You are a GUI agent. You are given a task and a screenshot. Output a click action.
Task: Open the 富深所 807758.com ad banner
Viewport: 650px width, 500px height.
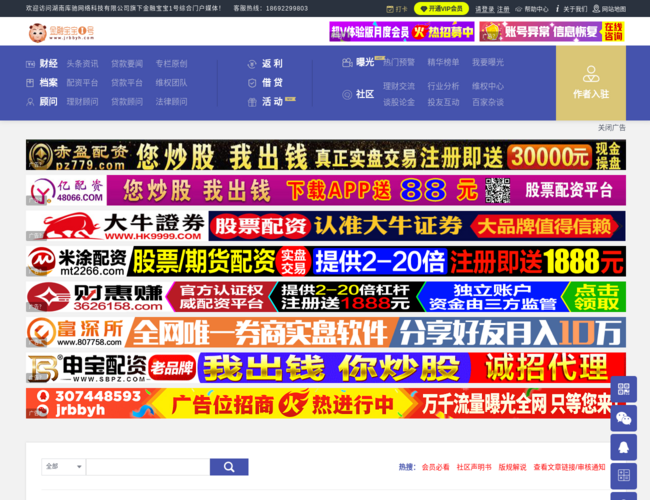point(326,333)
